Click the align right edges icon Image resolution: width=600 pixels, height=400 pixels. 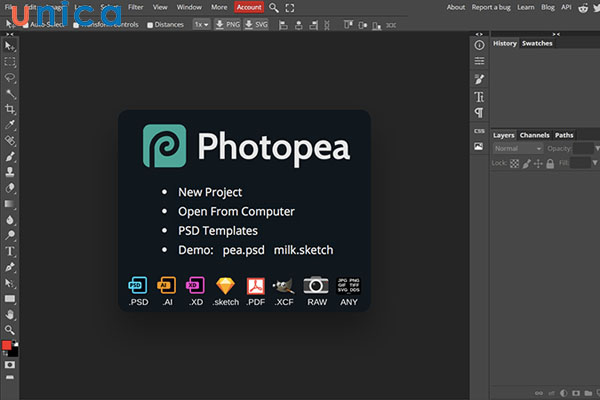point(314,25)
